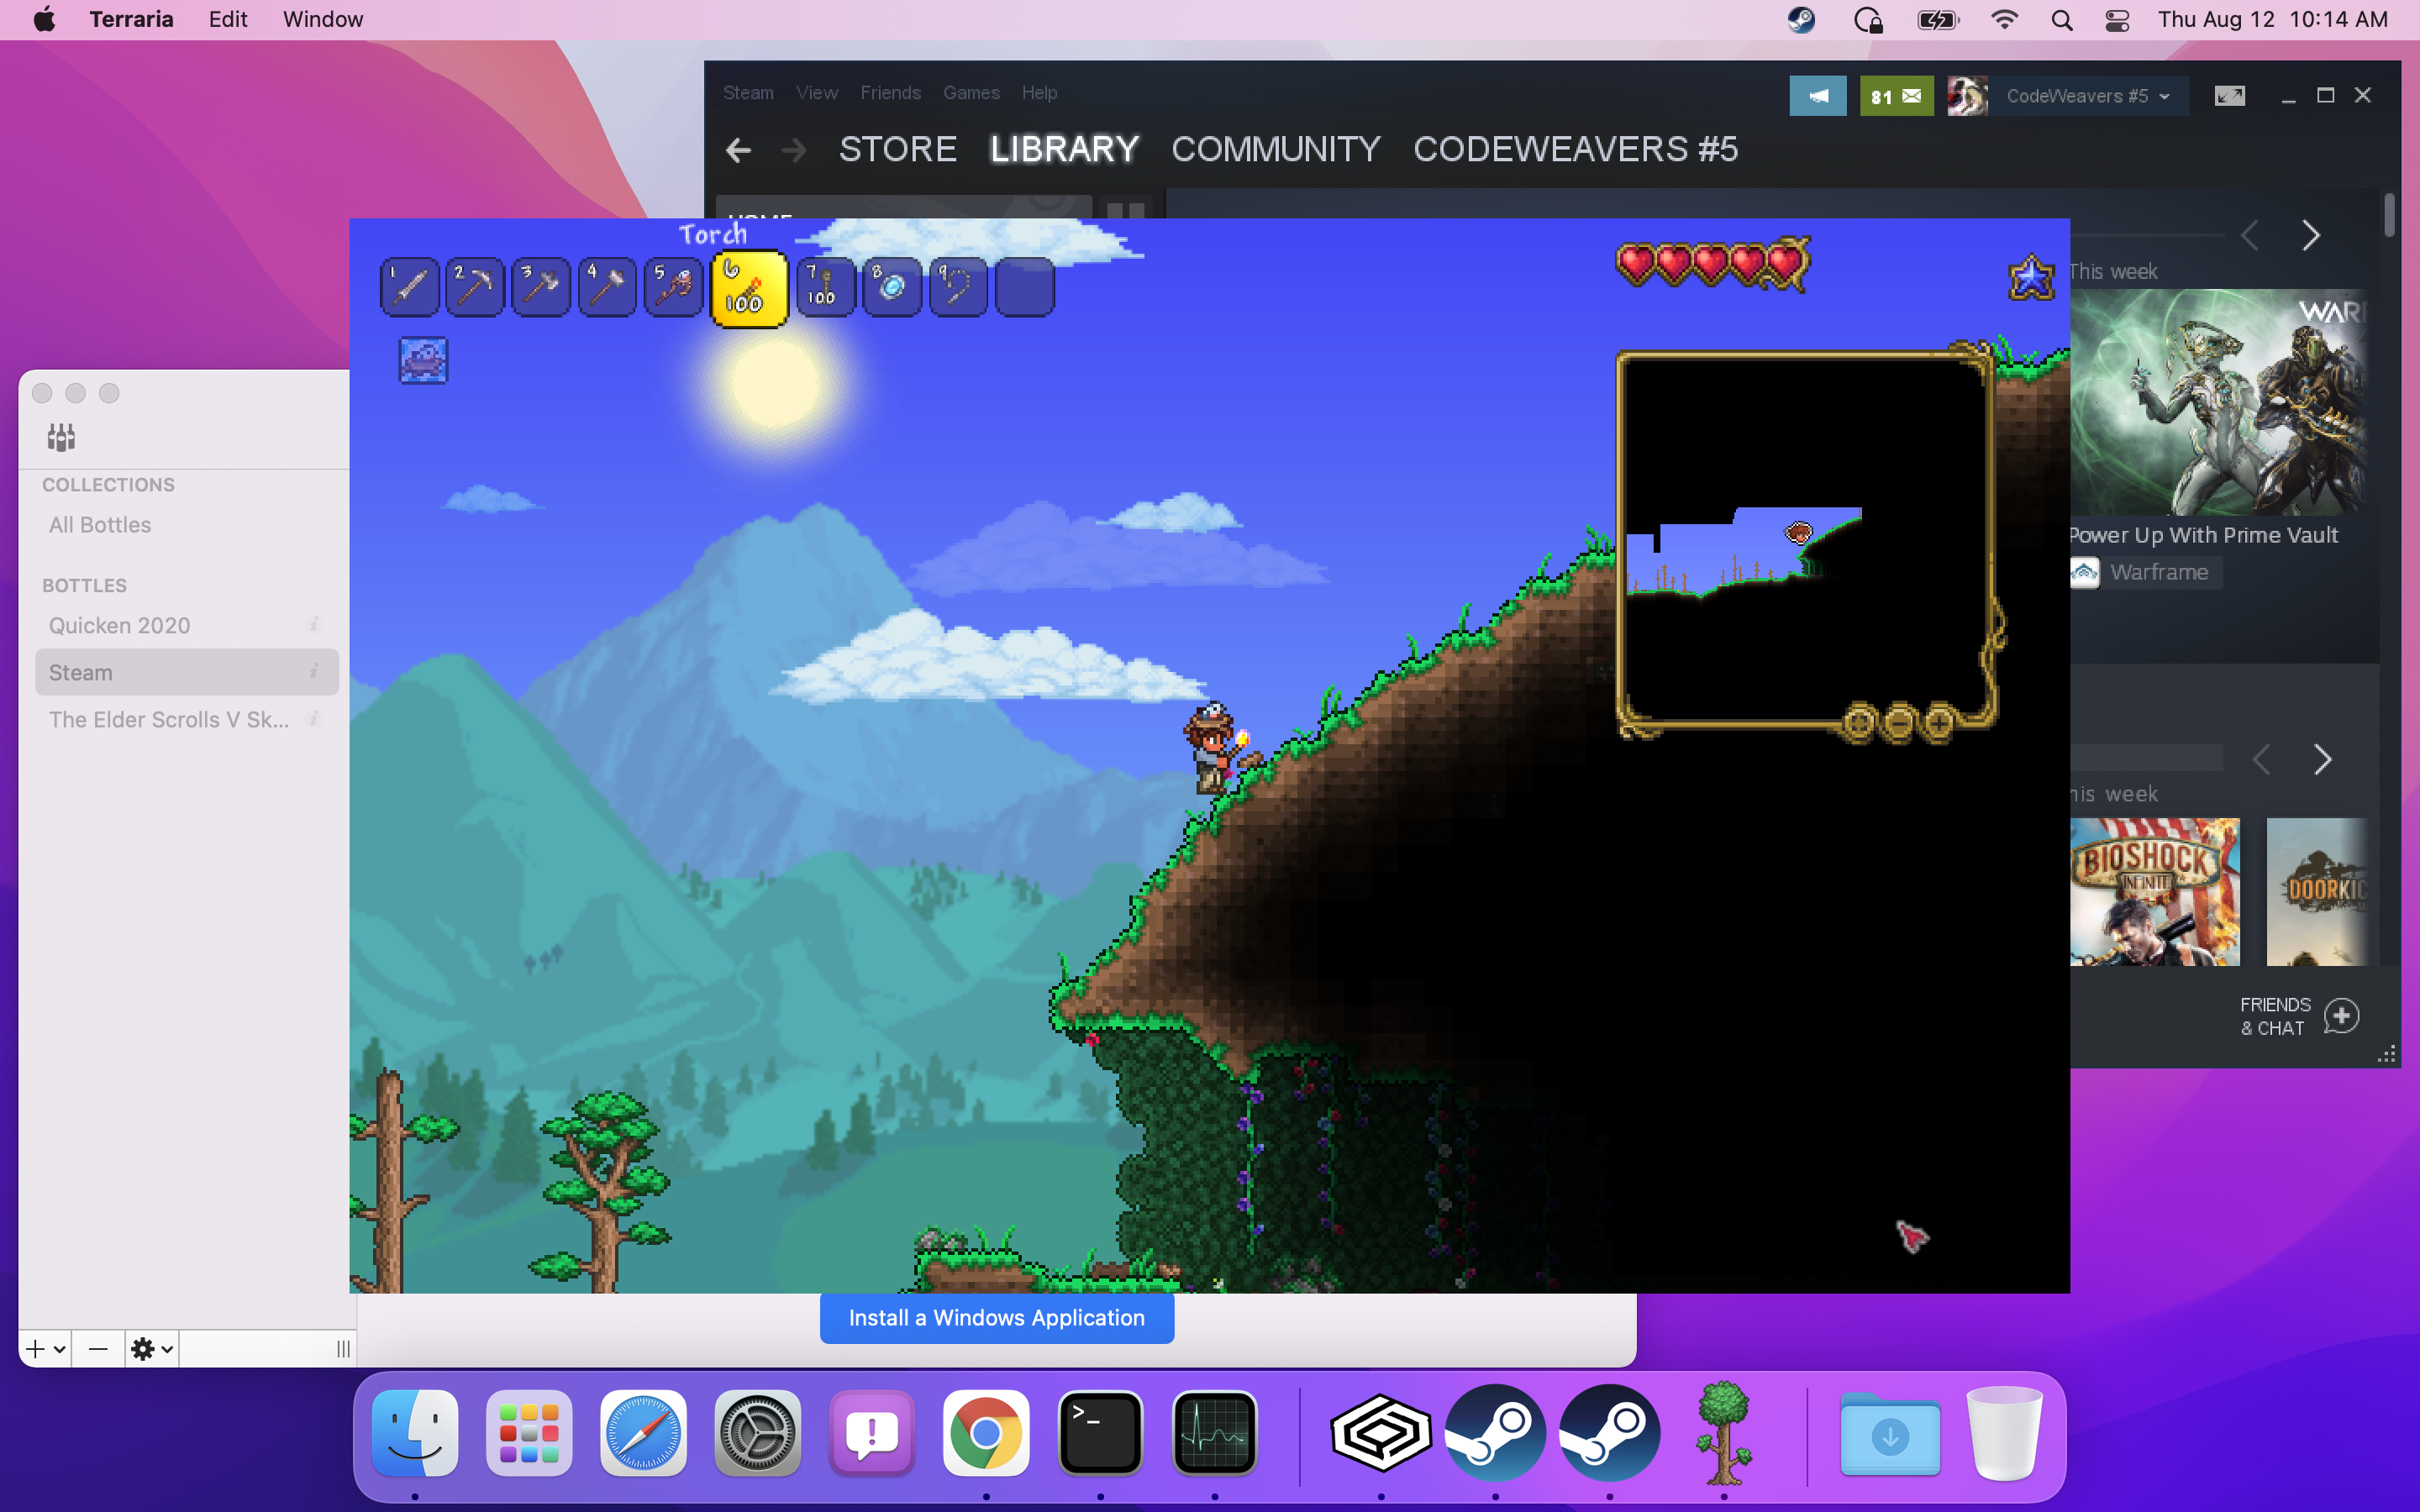Viewport: 2420px width, 1512px height.
Task: Select axe tool in hotbar slot 3
Action: coord(542,286)
